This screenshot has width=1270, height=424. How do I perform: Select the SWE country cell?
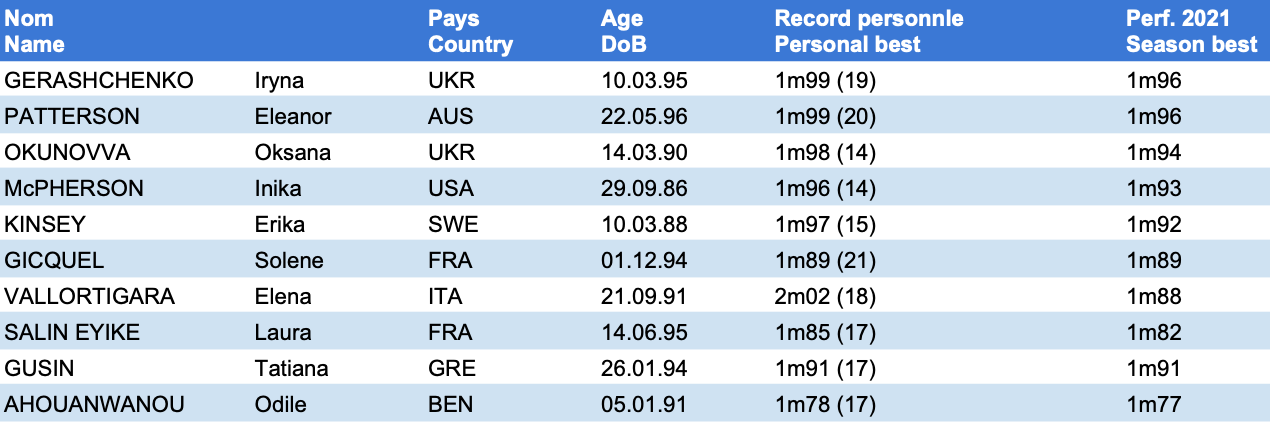pos(453,225)
